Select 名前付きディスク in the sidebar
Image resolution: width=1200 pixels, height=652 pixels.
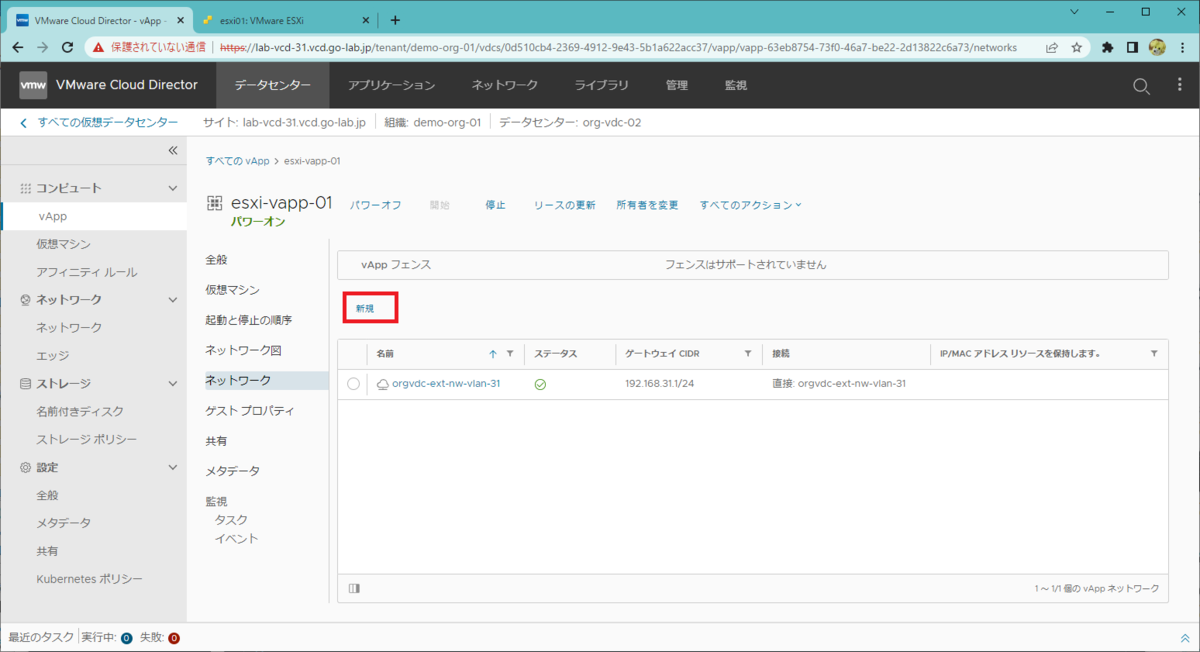[80, 411]
